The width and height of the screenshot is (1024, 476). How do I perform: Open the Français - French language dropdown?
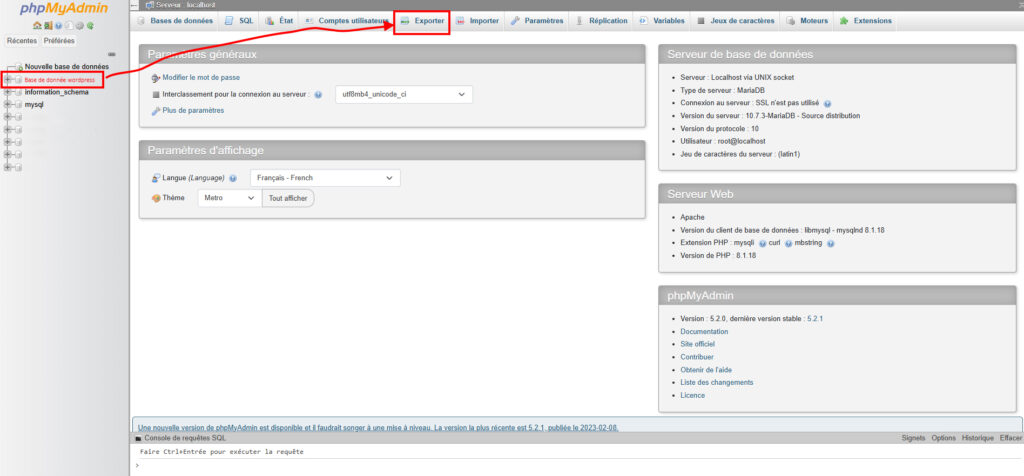[325, 178]
